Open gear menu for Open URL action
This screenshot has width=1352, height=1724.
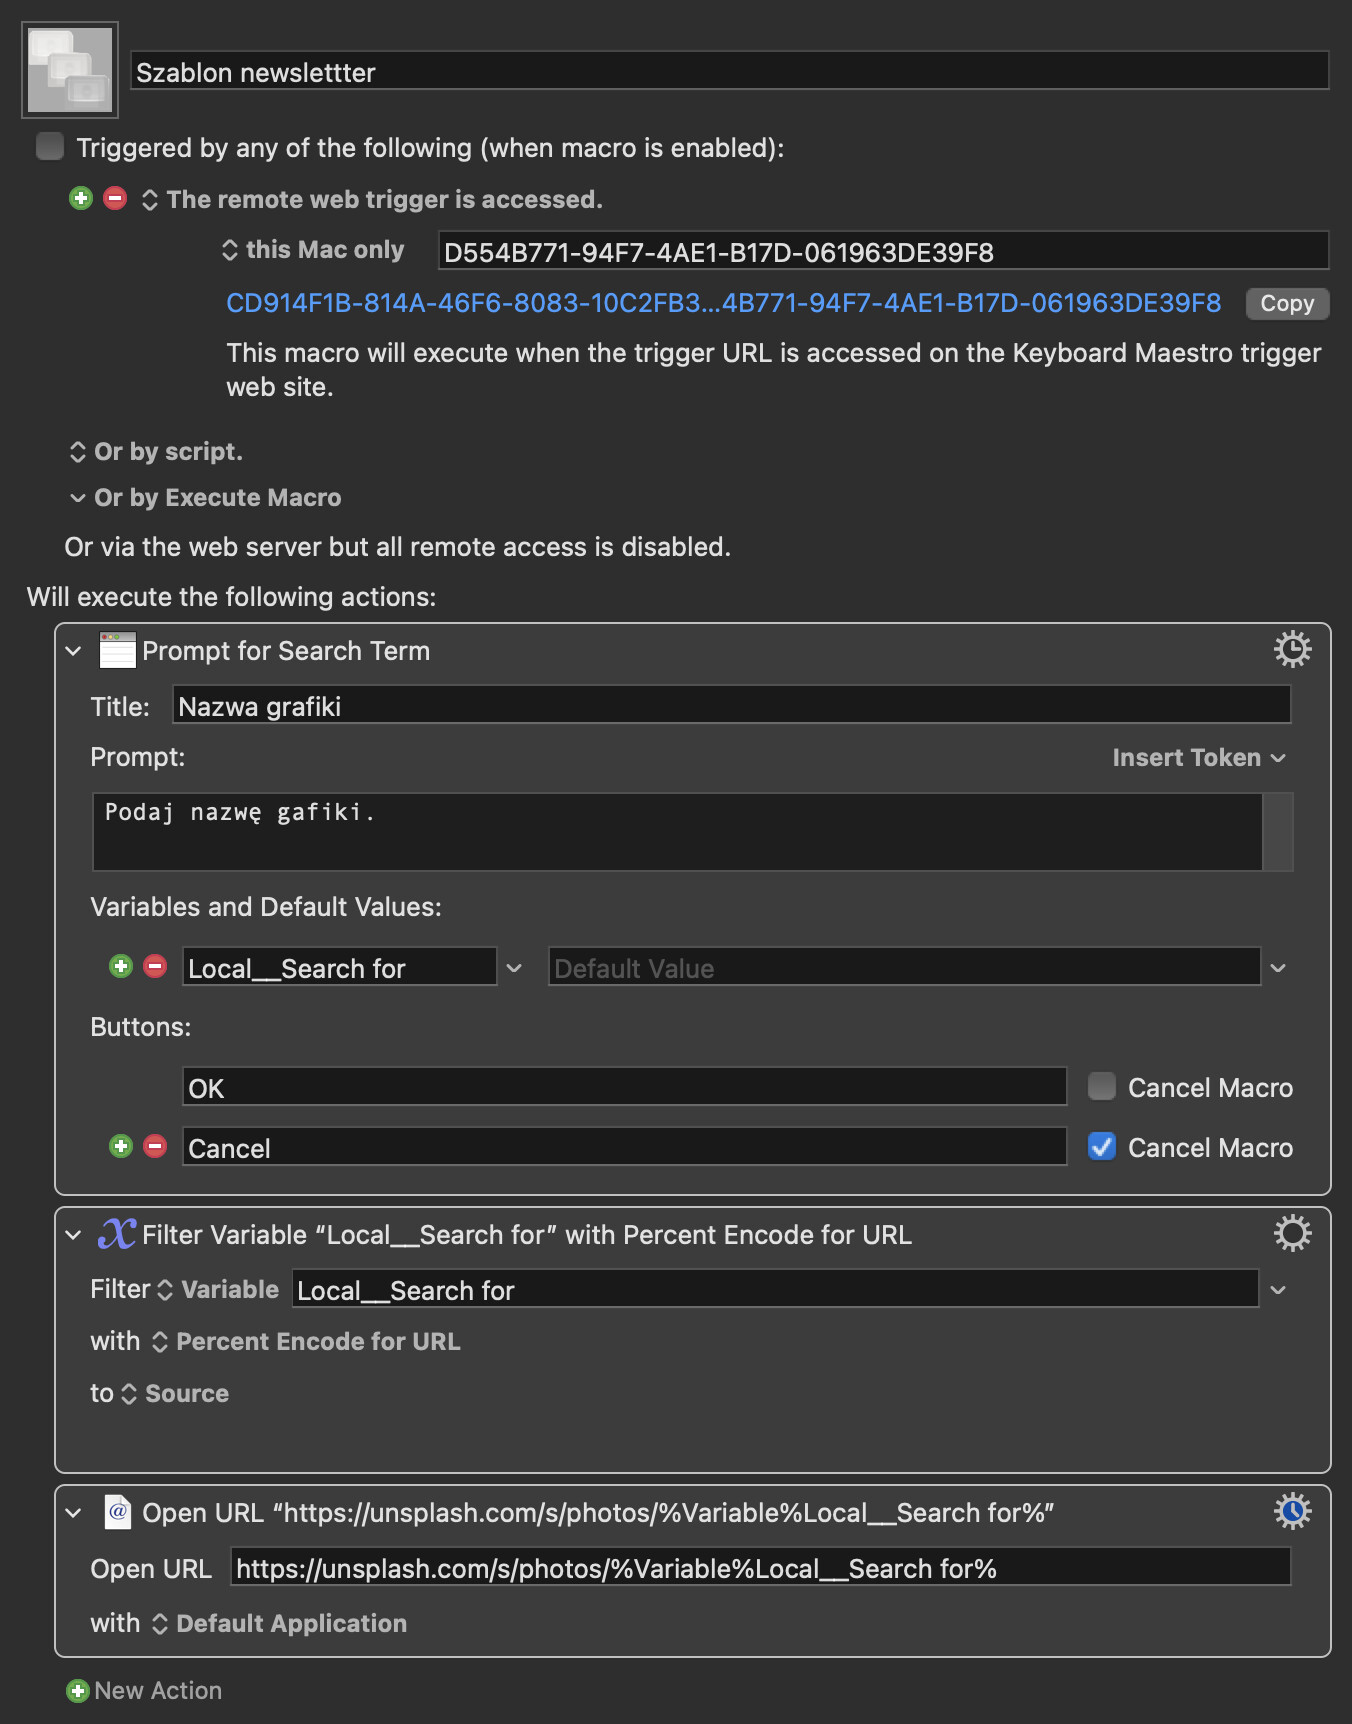(x=1292, y=1512)
